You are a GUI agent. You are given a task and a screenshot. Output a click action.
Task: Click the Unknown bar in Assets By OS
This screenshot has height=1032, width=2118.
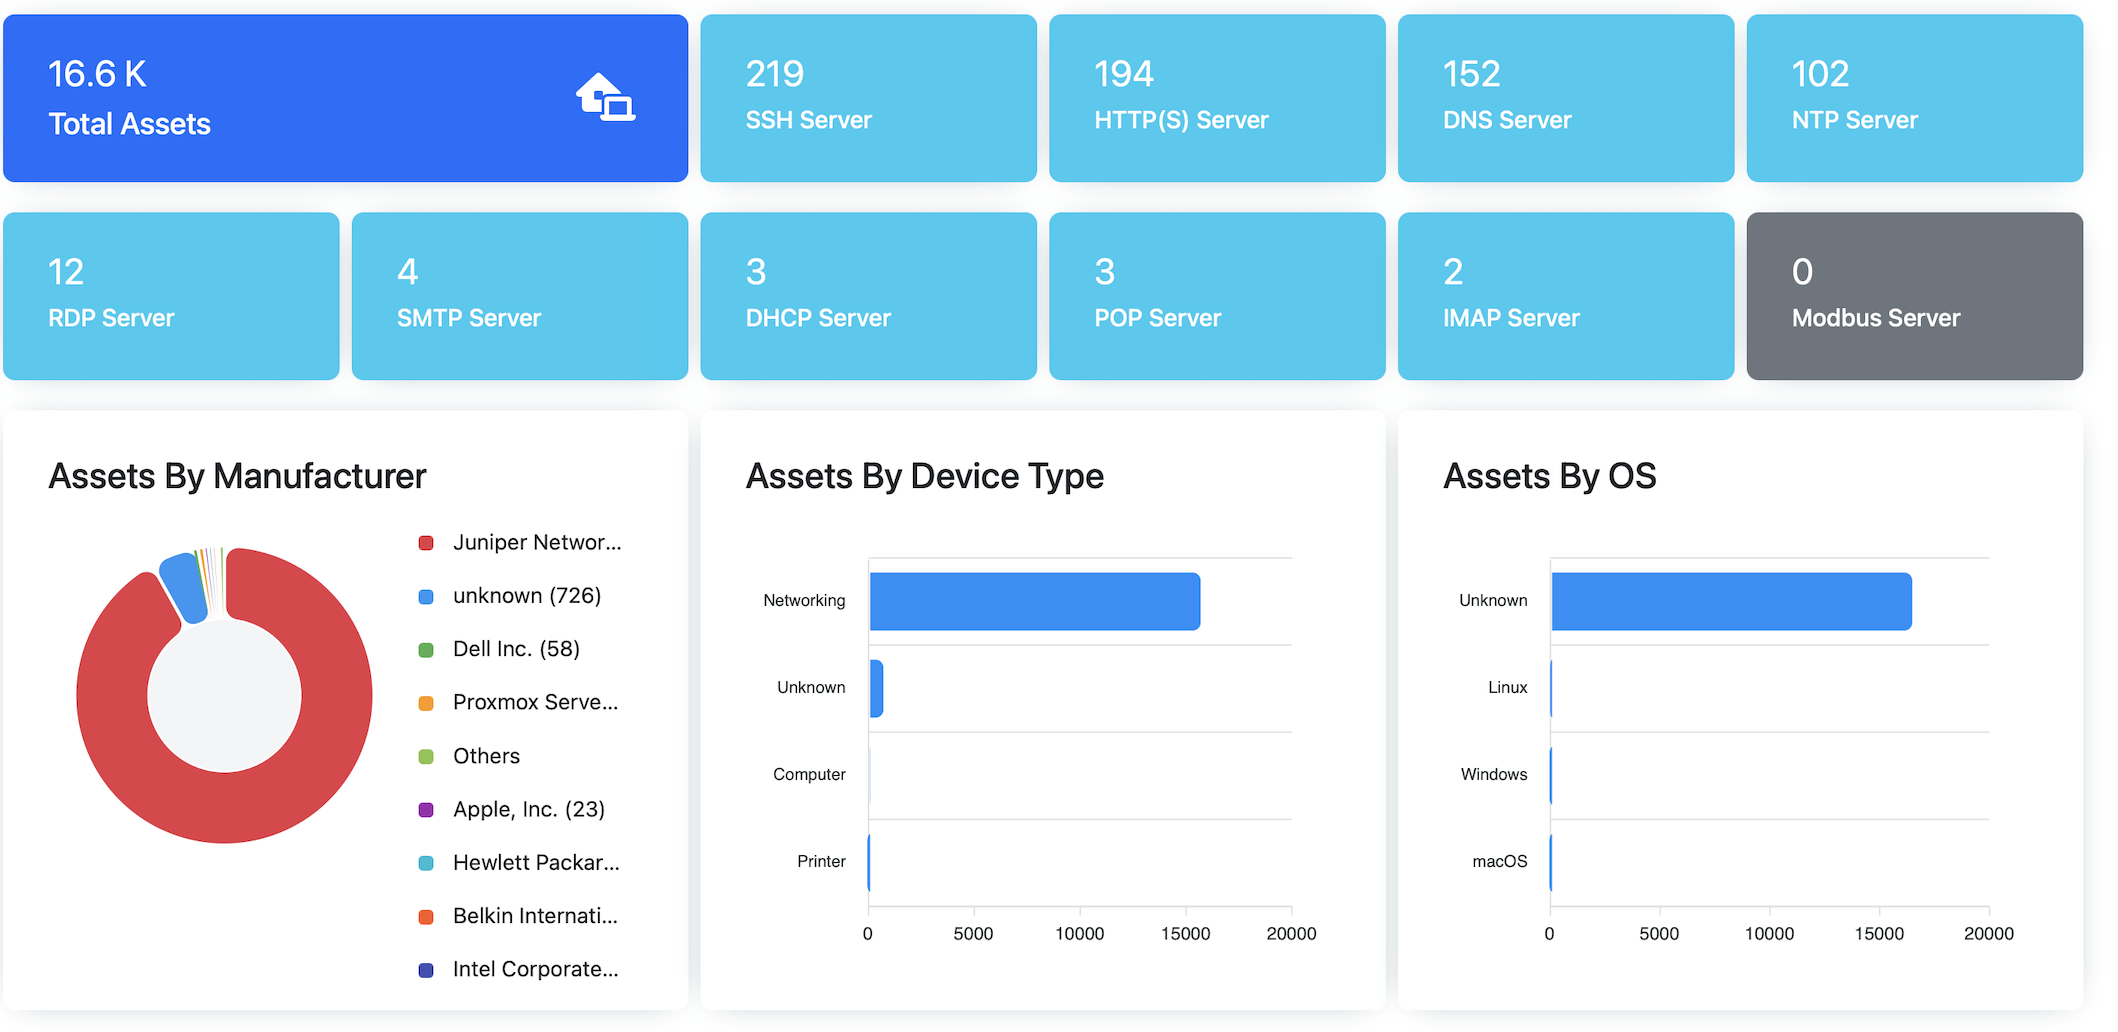1730,601
